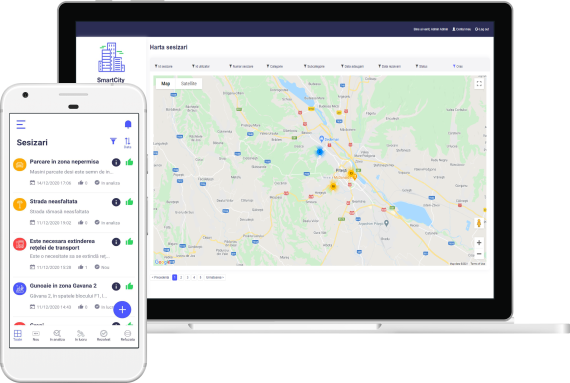The width and height of the screenshot is (570, 383).
Task: Open the Parcare in zona nepermisa report title
Action: (x=64, y=162)
